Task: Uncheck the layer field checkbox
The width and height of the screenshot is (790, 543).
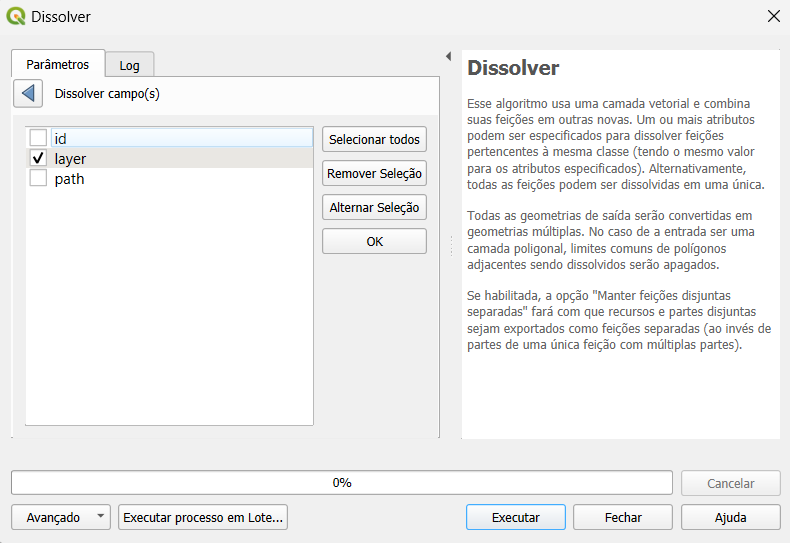Action: 38,158
